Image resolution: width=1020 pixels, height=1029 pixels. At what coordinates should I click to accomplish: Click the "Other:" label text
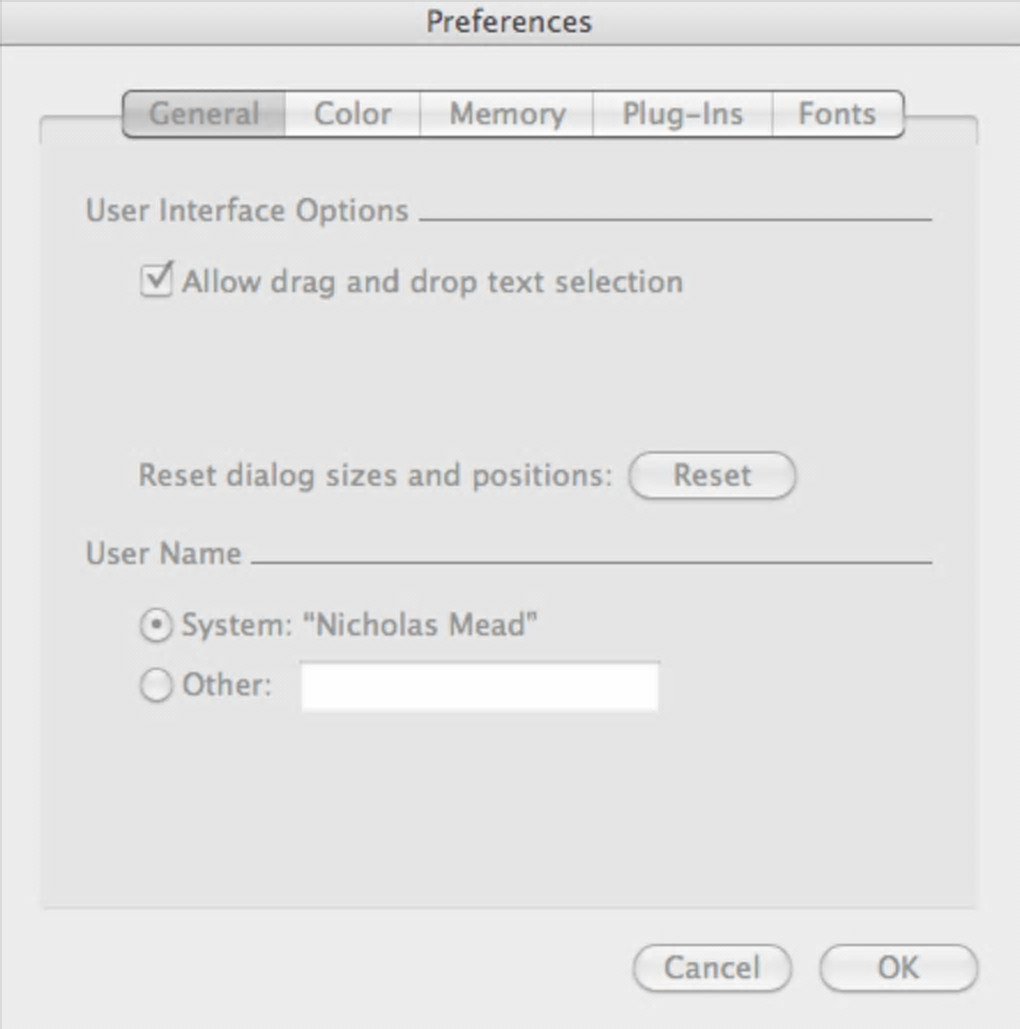[227, 686]
